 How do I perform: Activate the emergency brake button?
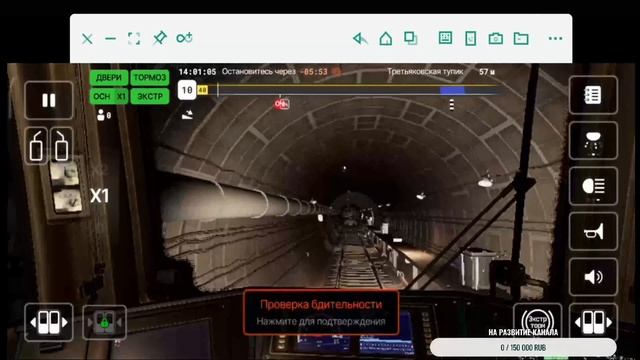(x=538, y=320)
